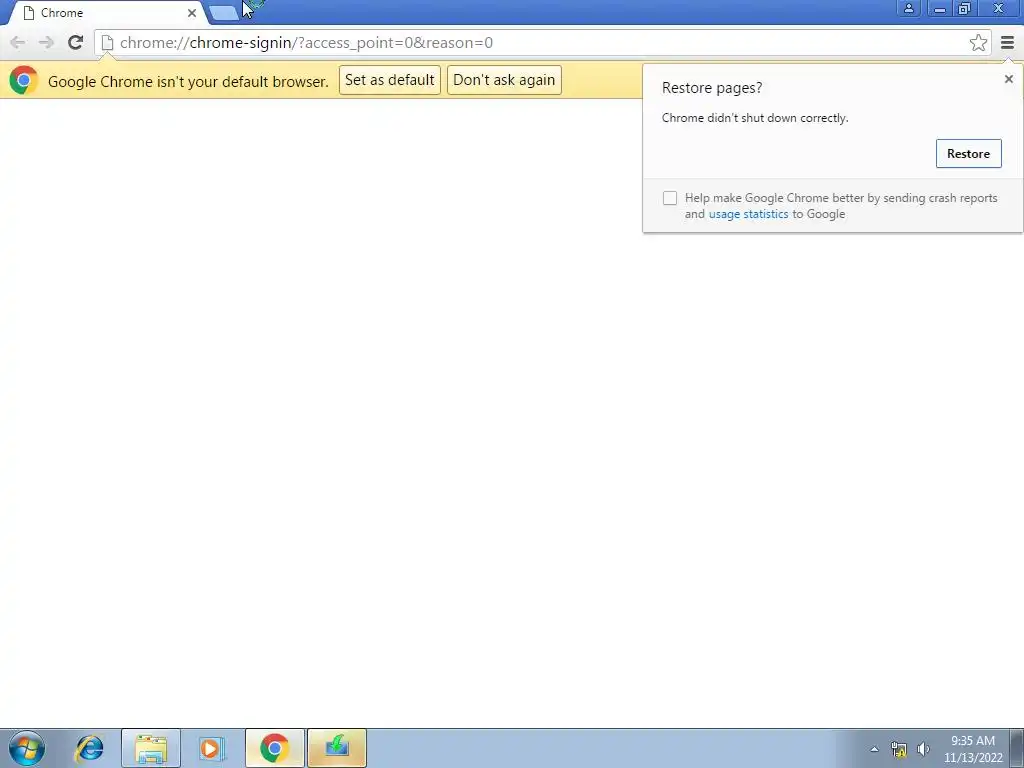This screenshot has height=768, width=1024.
Task: Click Don't ask again button
Action: (x=504, y=80)
